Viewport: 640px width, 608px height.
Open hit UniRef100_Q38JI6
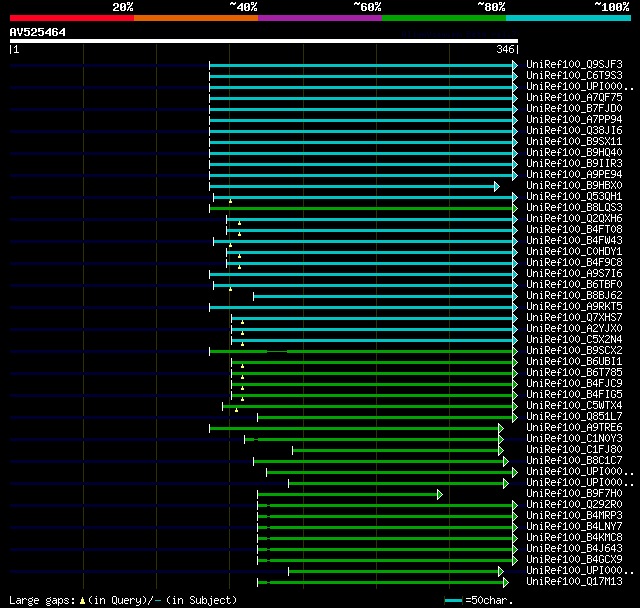(x=574, y=131)
